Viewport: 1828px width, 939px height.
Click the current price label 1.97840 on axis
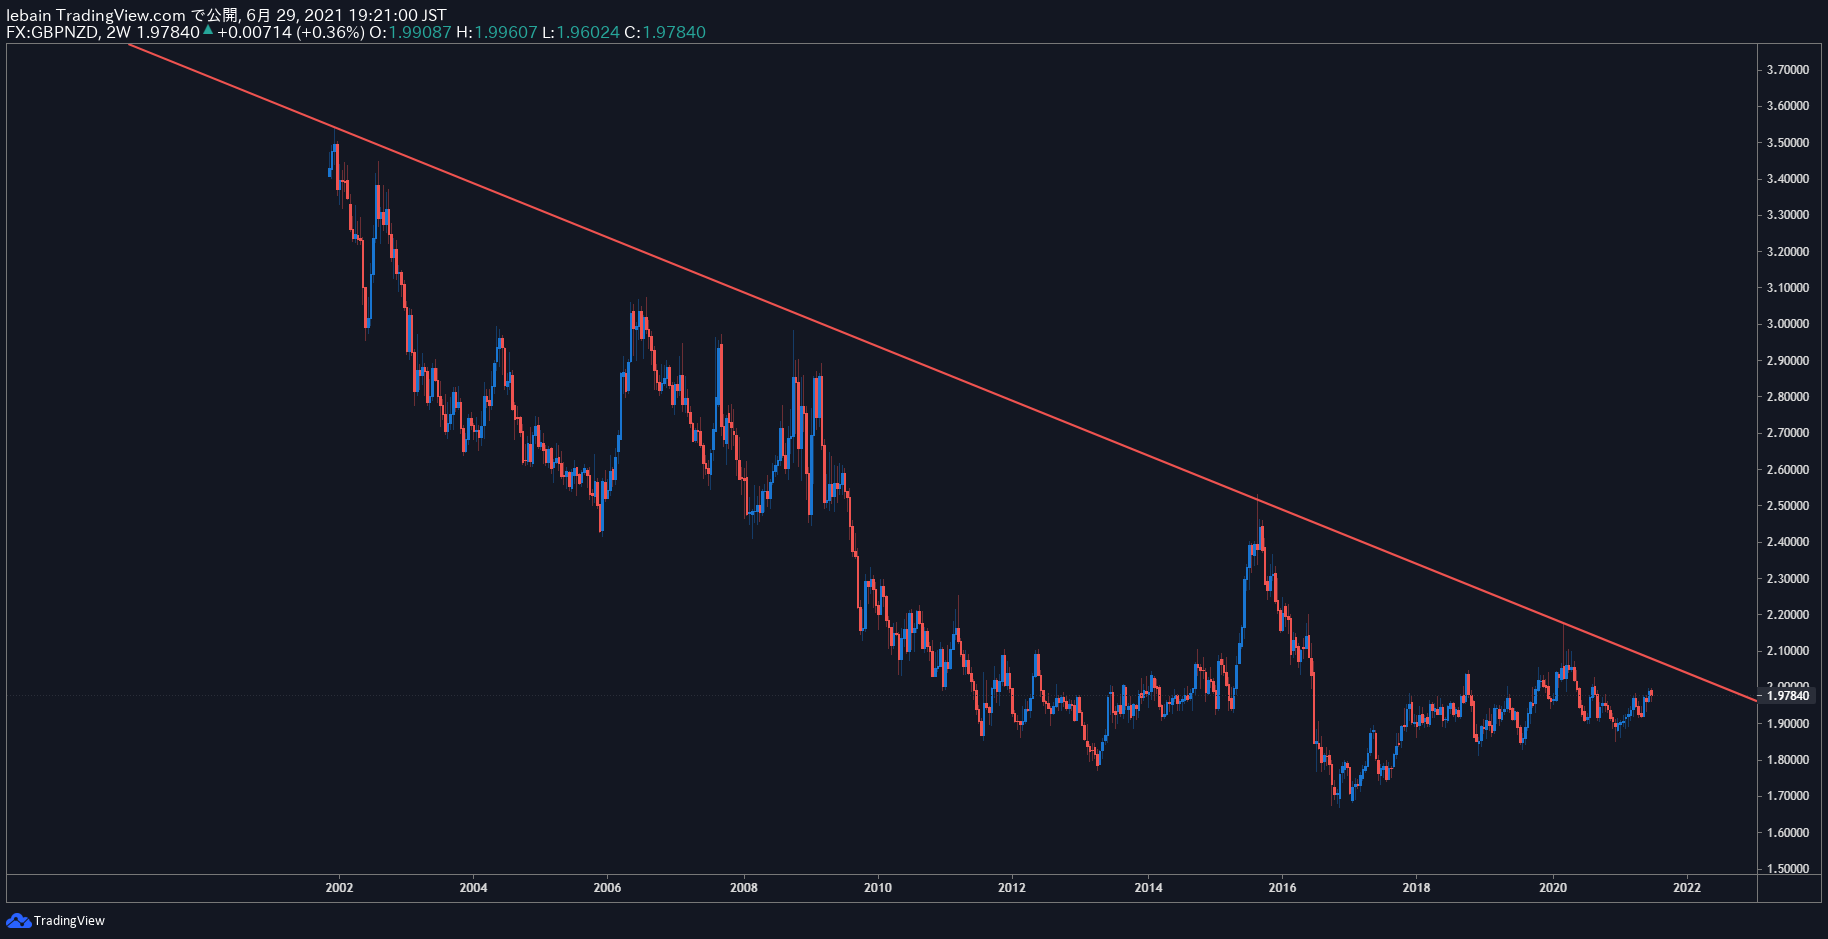point(1788,696)
